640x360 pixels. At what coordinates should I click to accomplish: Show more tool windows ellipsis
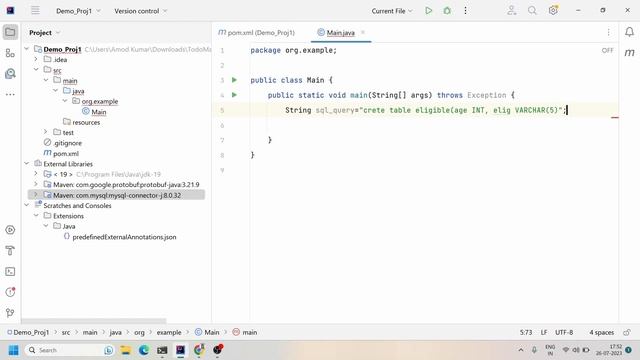tap(10, 94)
